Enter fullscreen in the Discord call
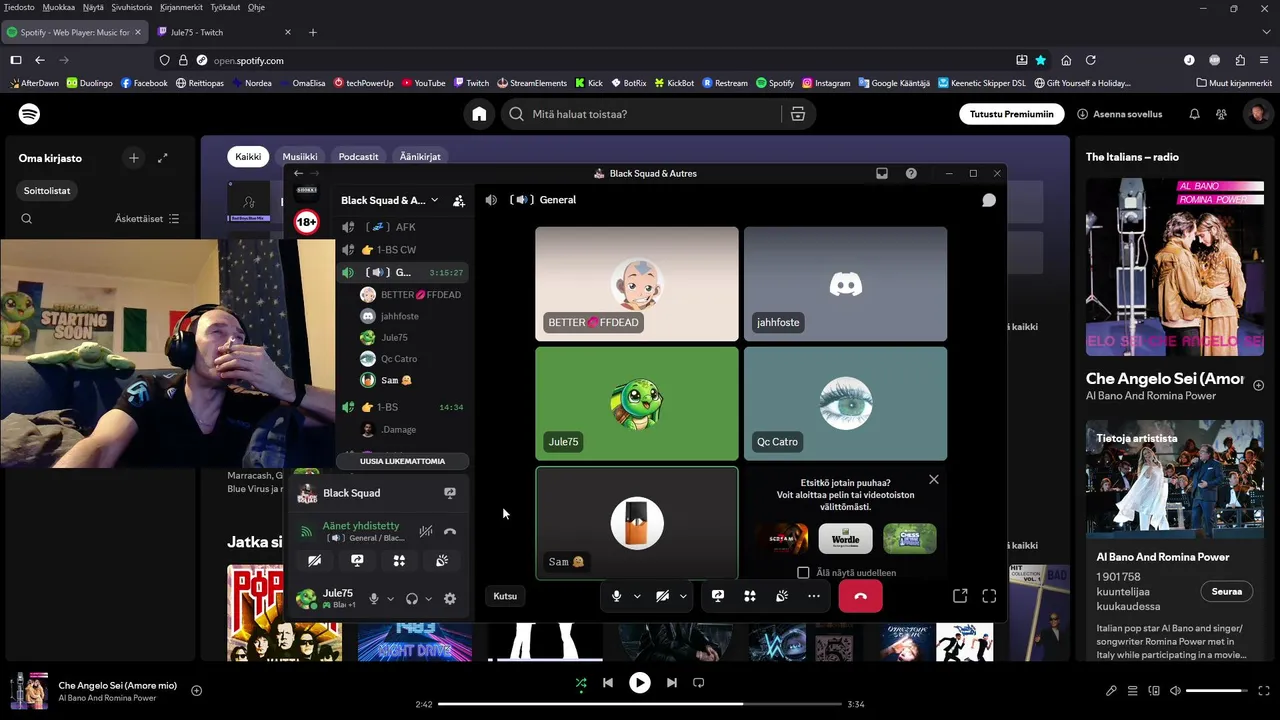This screenshot has height=720, width=1280. (x=989, y=596)
